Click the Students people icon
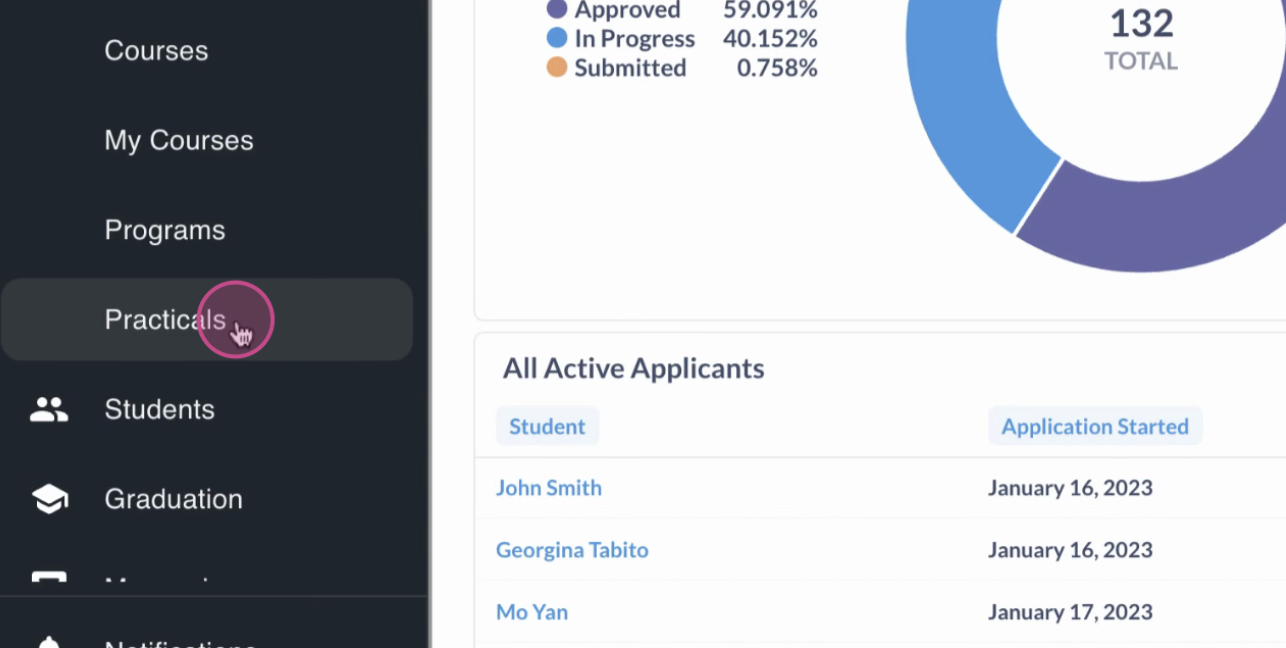Image resolution: width=1286 pixels, height=648 pixels. pos(49,409)
